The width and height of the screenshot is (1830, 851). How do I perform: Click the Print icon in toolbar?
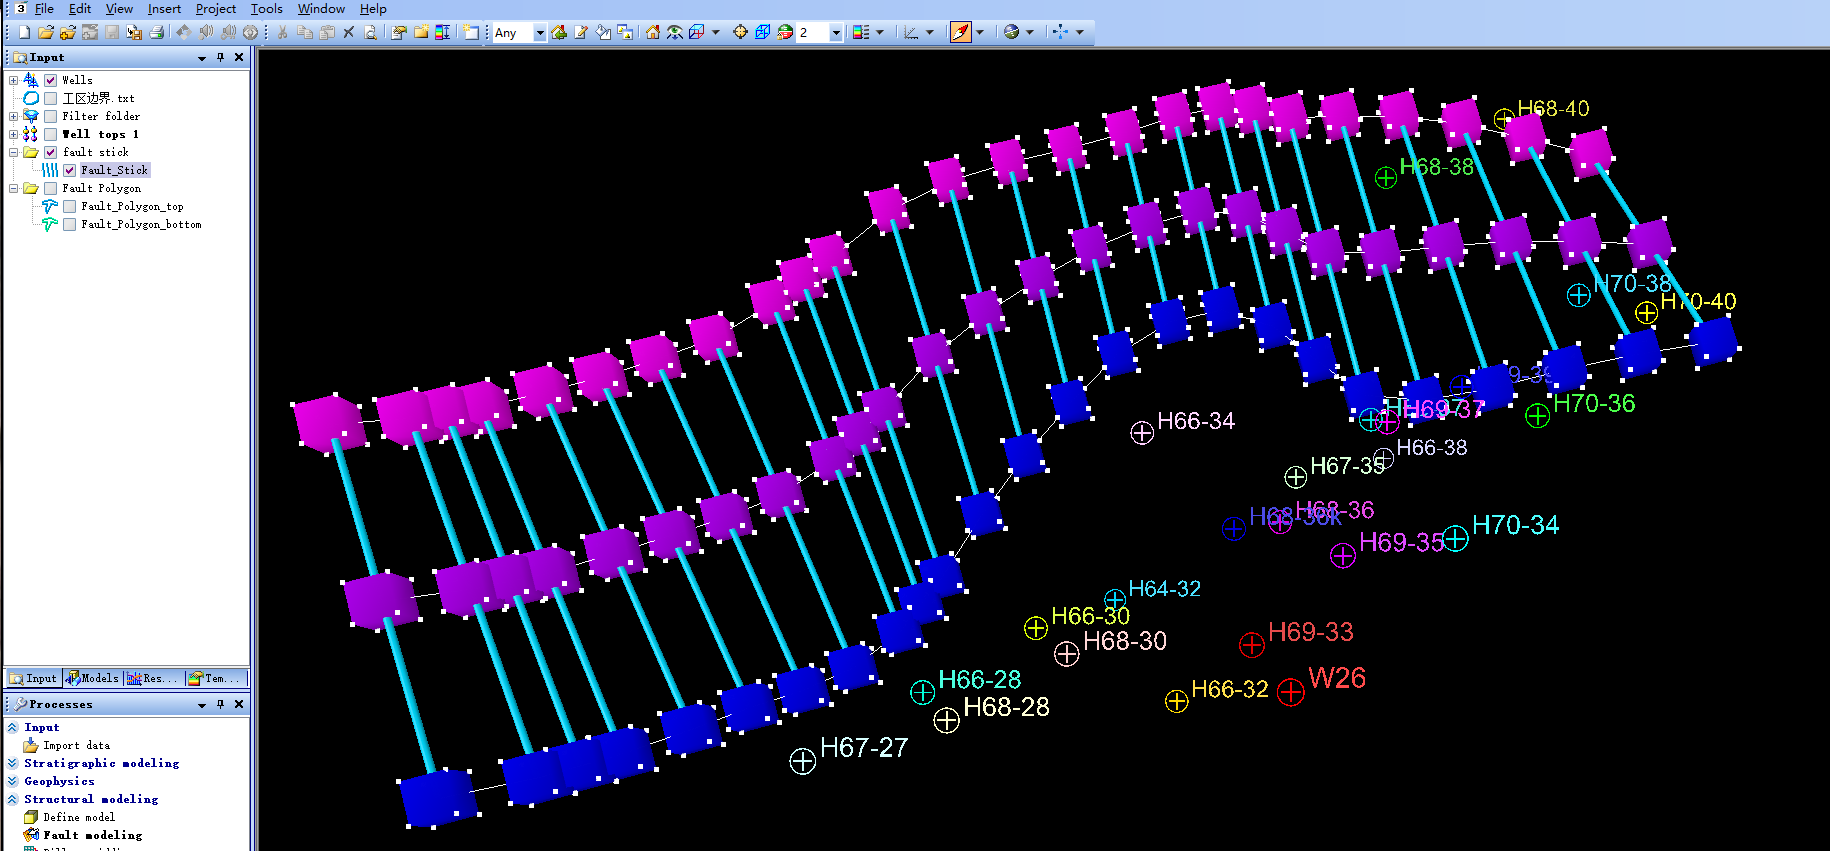[157, 32]
